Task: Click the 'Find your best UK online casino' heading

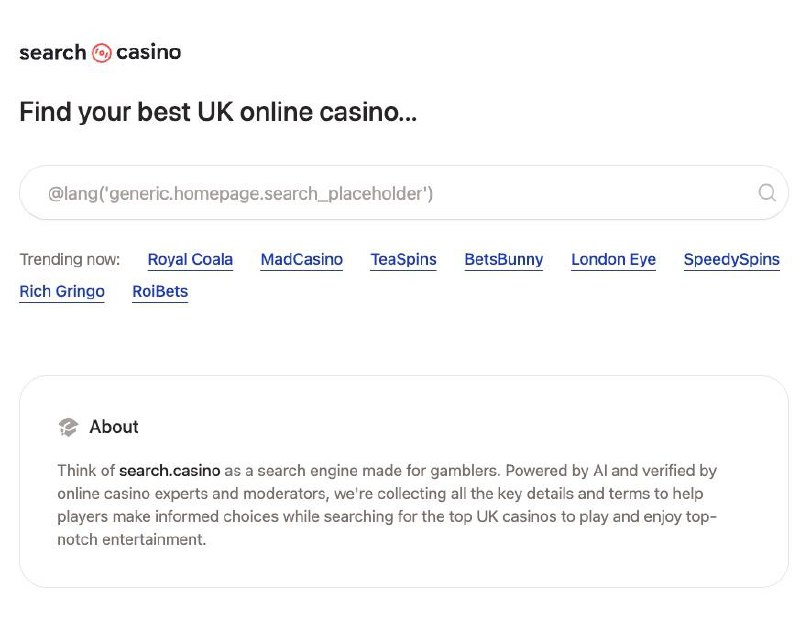Action: tap(218, 112)
